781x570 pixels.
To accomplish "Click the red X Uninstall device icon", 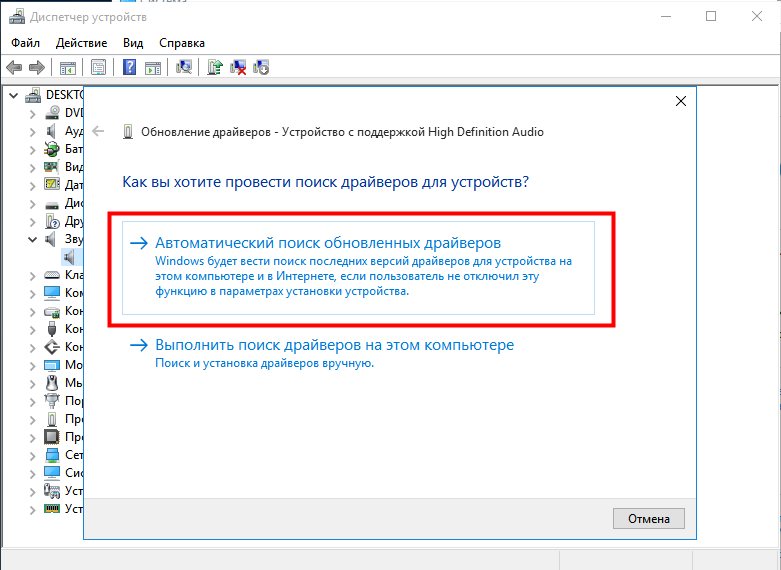I will pyautogui.click(x=238, y=67).
